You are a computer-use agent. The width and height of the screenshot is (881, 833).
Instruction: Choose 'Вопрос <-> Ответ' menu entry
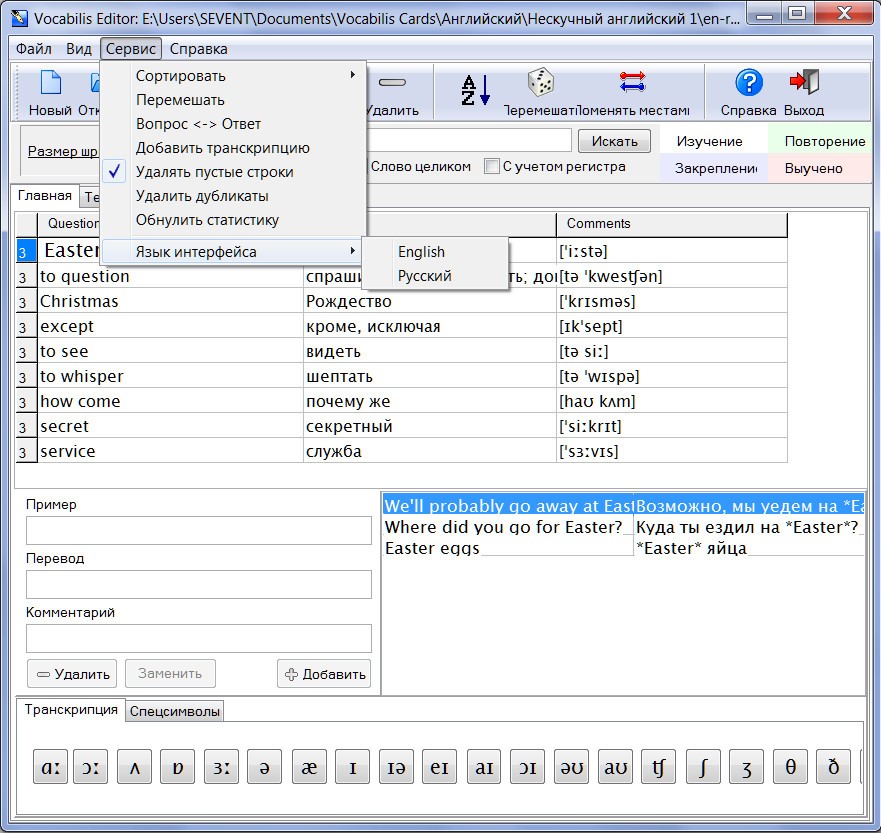(233, 124)
